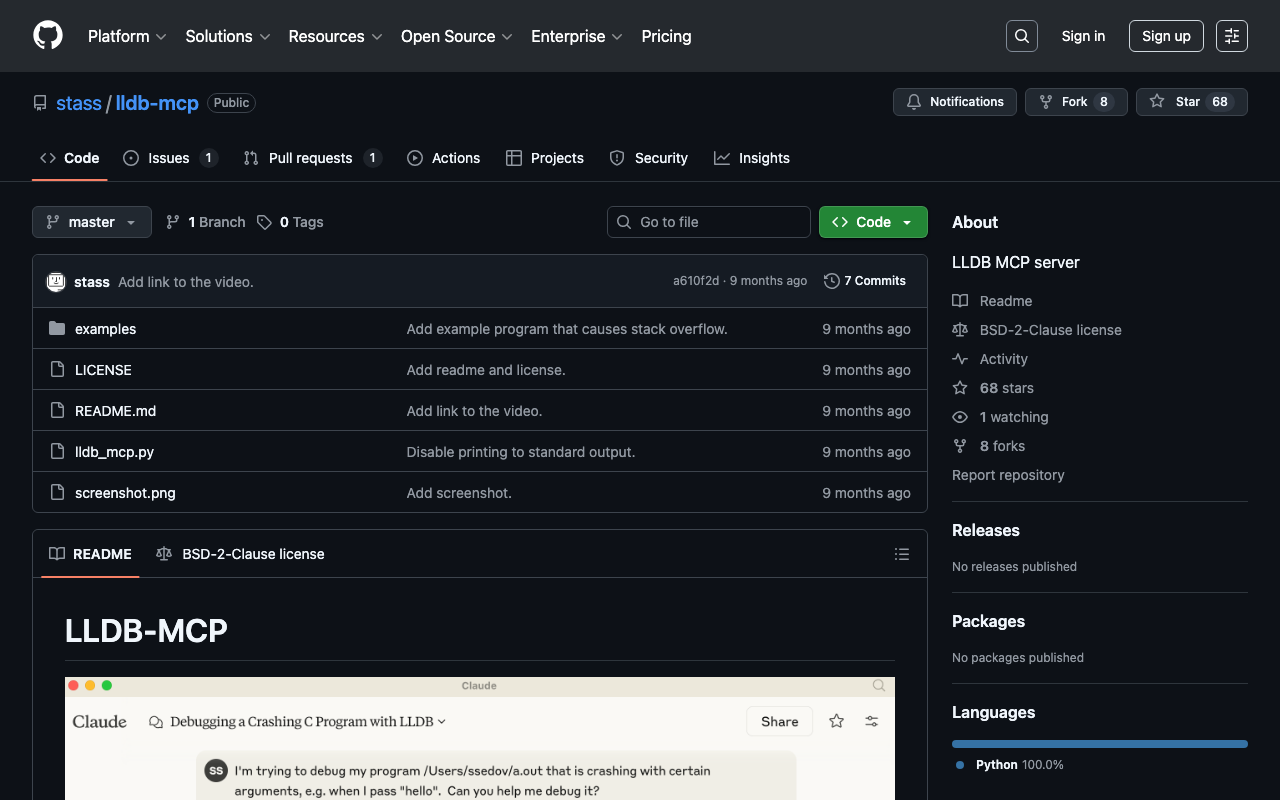Switch to the Issues tab
The height and width of the screenshot is (800, 1280).
169,158
